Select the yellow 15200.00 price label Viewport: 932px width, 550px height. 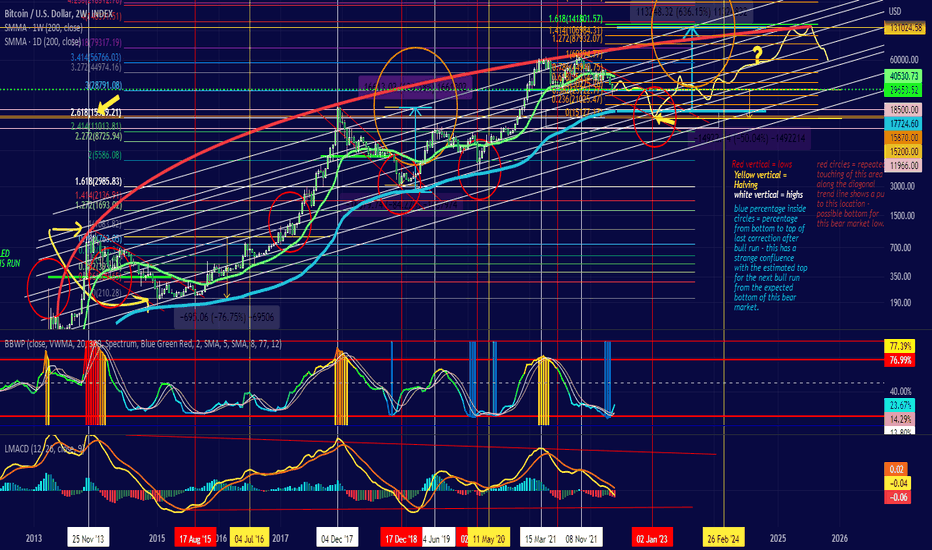point(905,152)
